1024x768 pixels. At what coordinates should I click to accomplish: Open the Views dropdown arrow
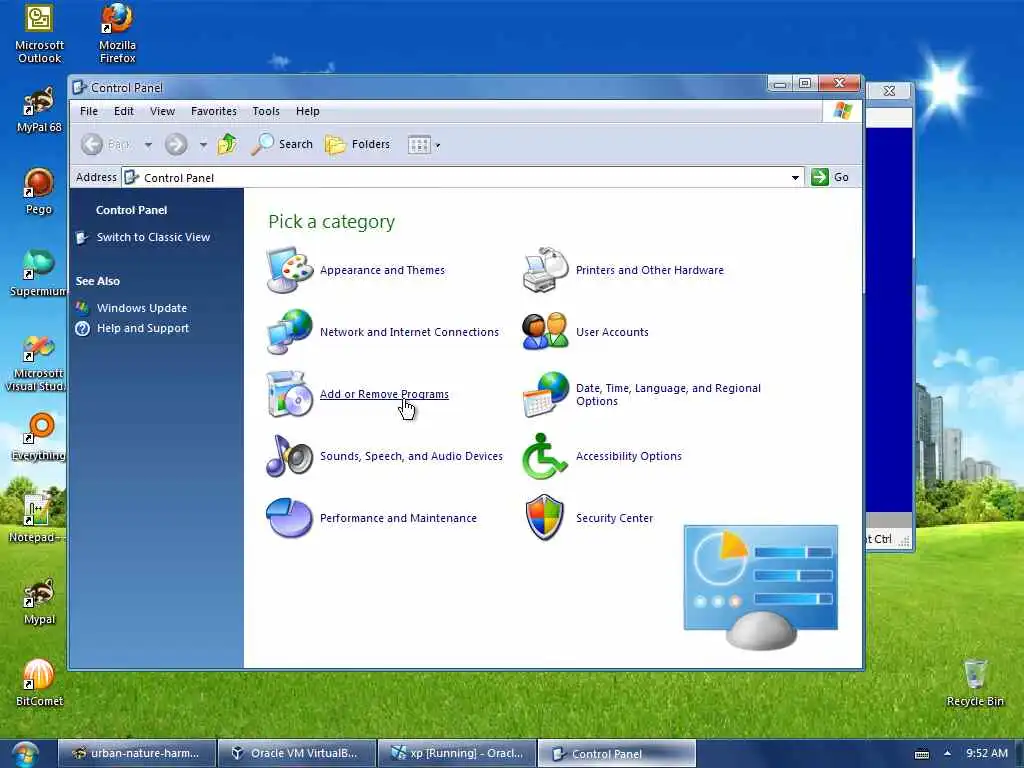point(438,145)
